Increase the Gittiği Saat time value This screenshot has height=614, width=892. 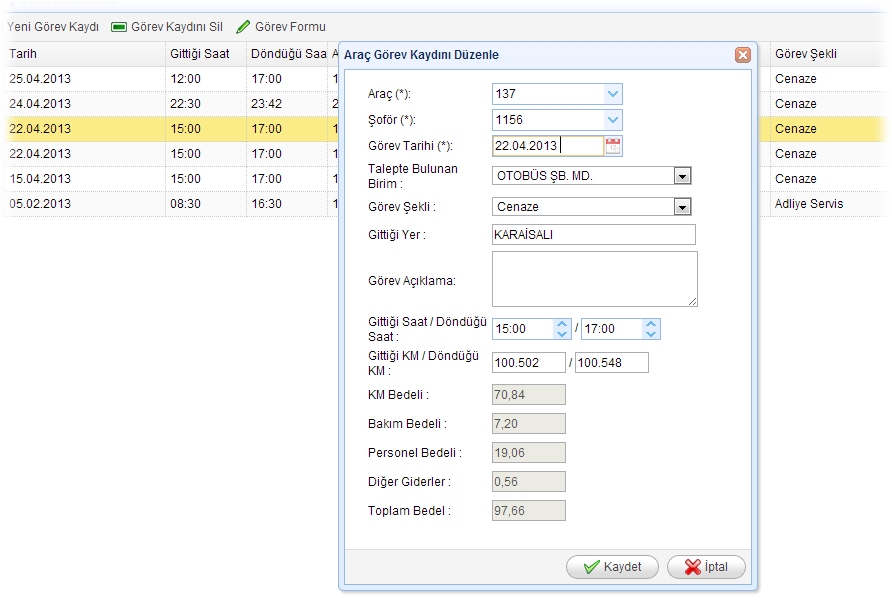[562, 323]
